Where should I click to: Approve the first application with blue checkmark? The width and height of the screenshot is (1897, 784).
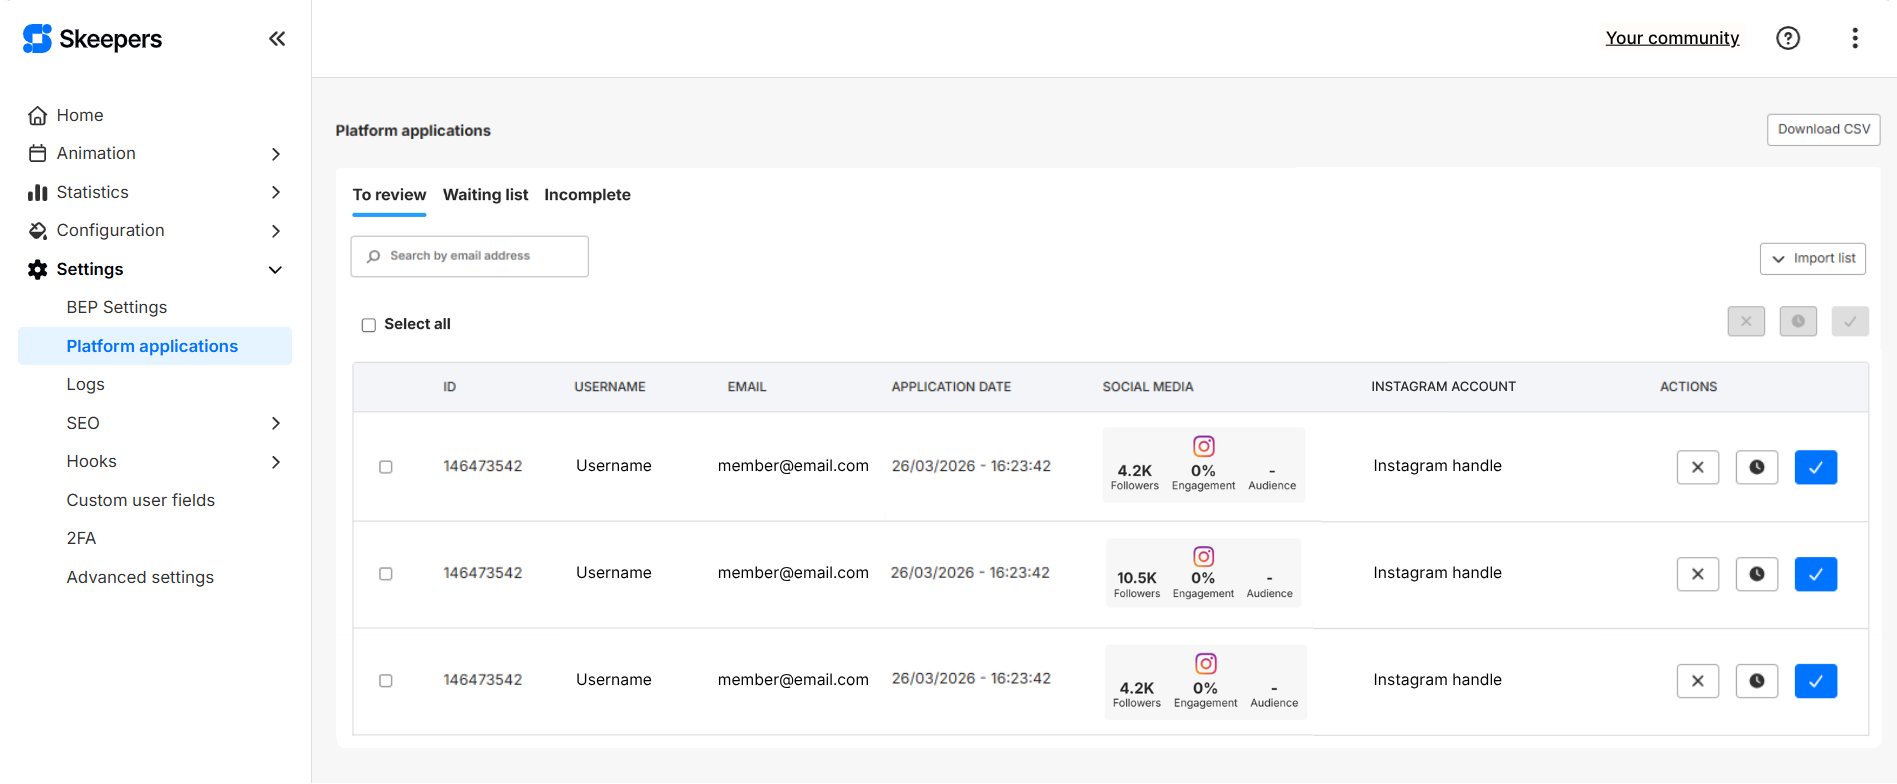(1815, 467)
